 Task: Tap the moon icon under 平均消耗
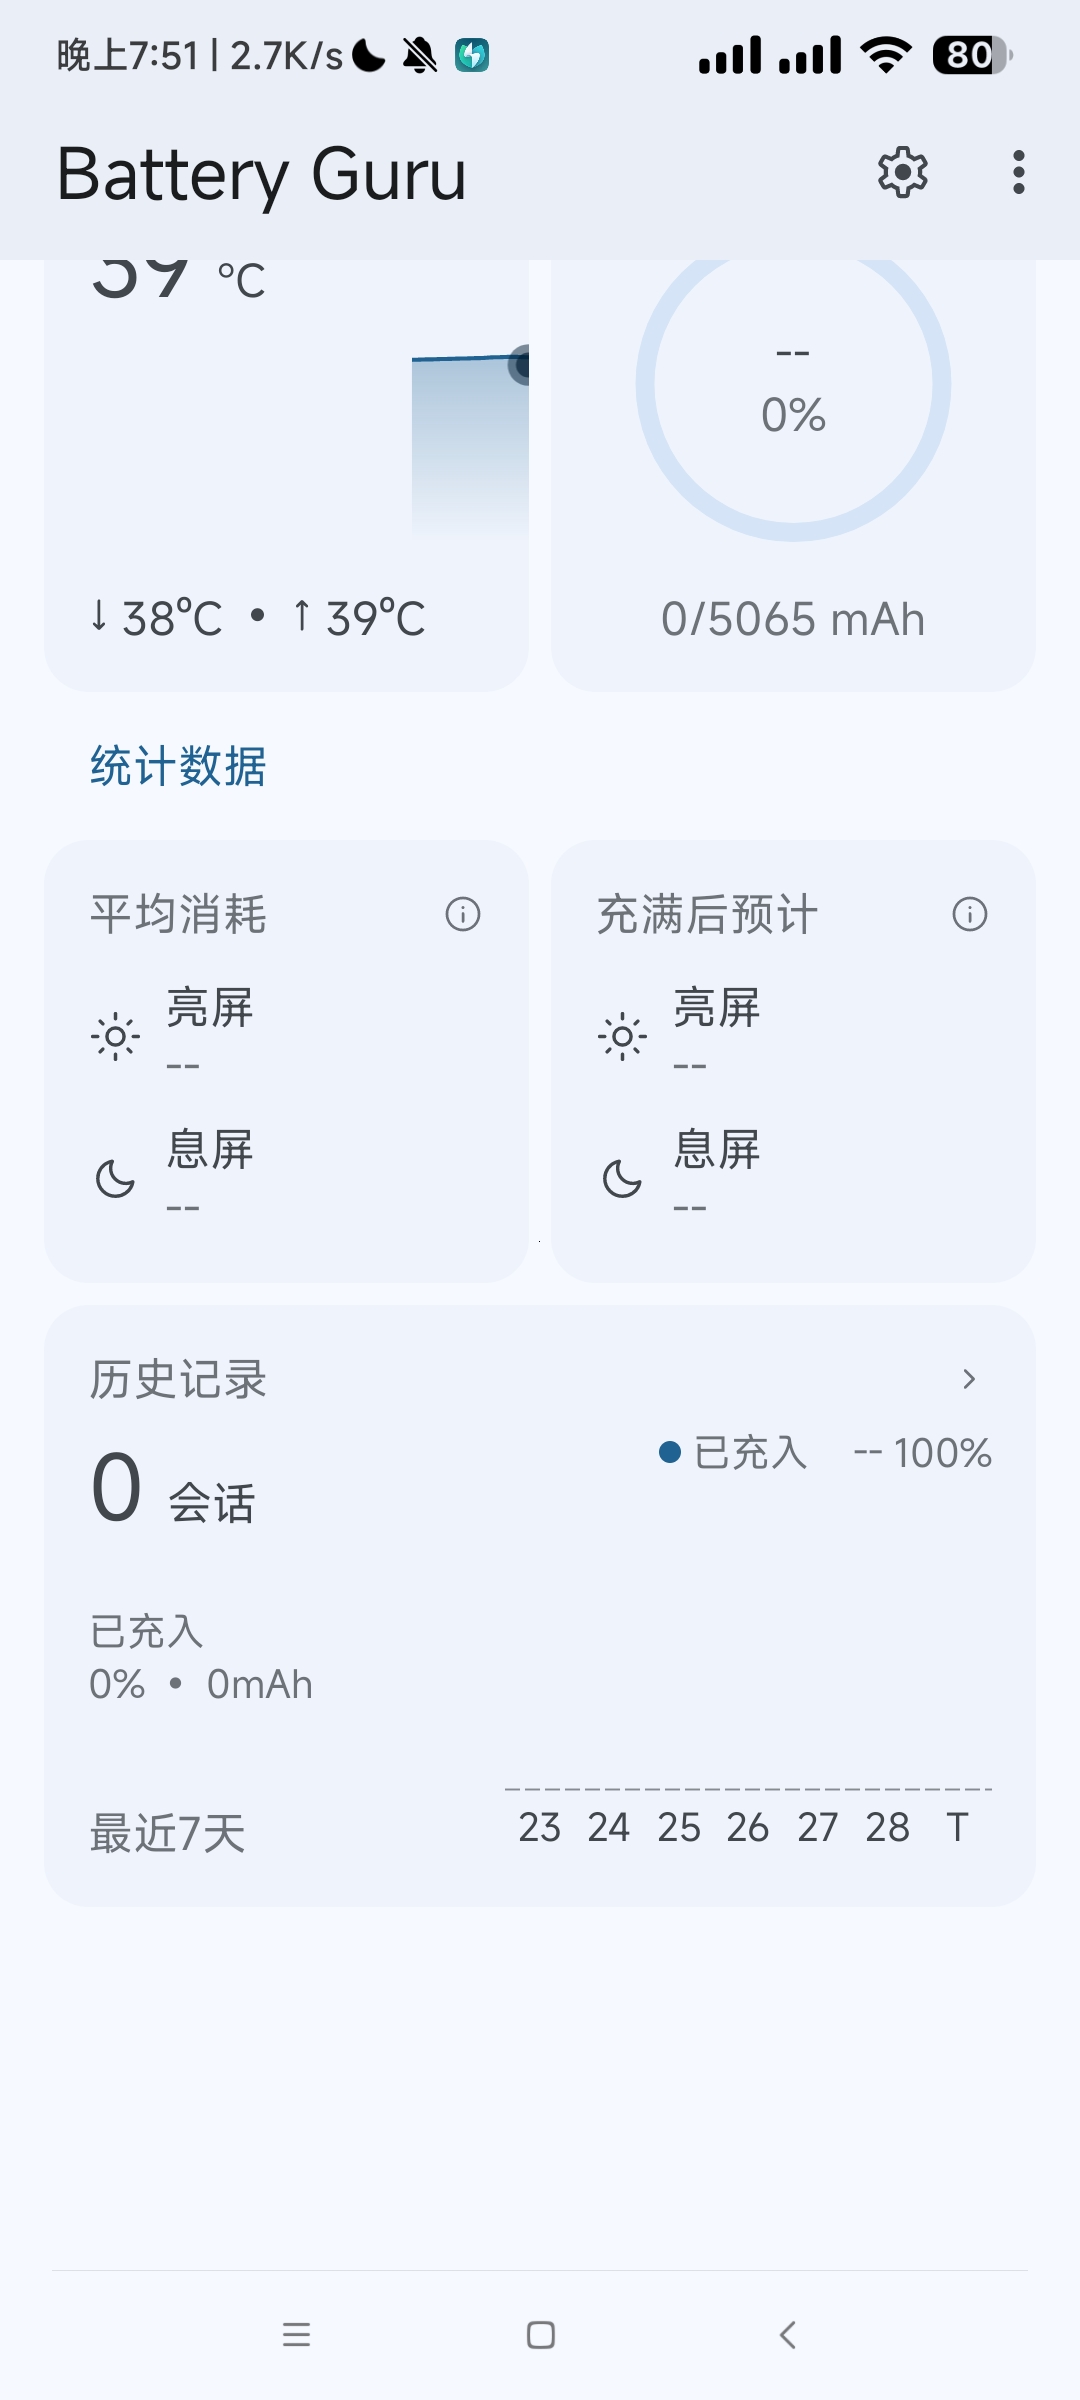(115, 1179)
